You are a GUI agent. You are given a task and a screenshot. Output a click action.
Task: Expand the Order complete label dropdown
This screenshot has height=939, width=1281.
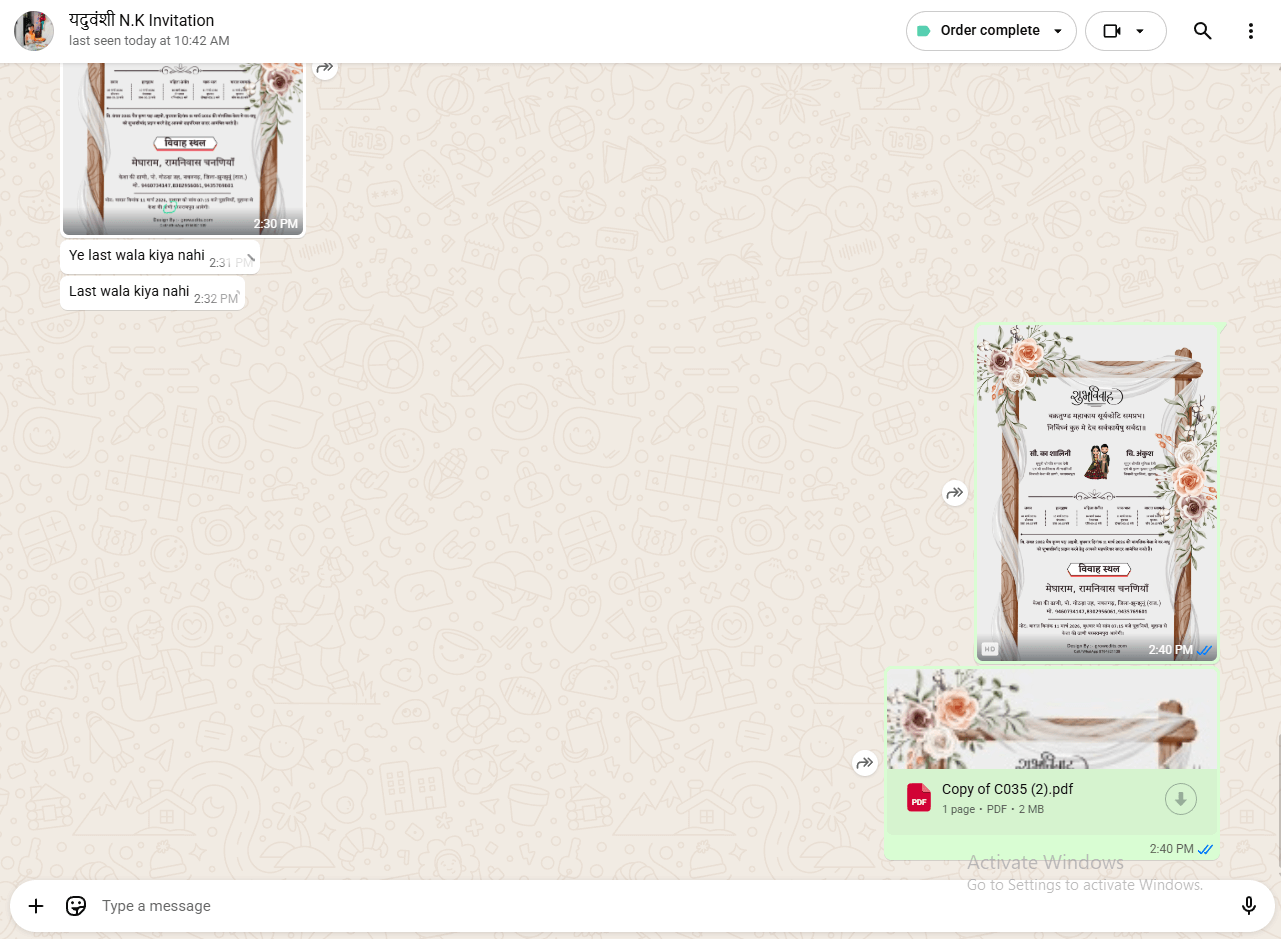pos(1058,31)
